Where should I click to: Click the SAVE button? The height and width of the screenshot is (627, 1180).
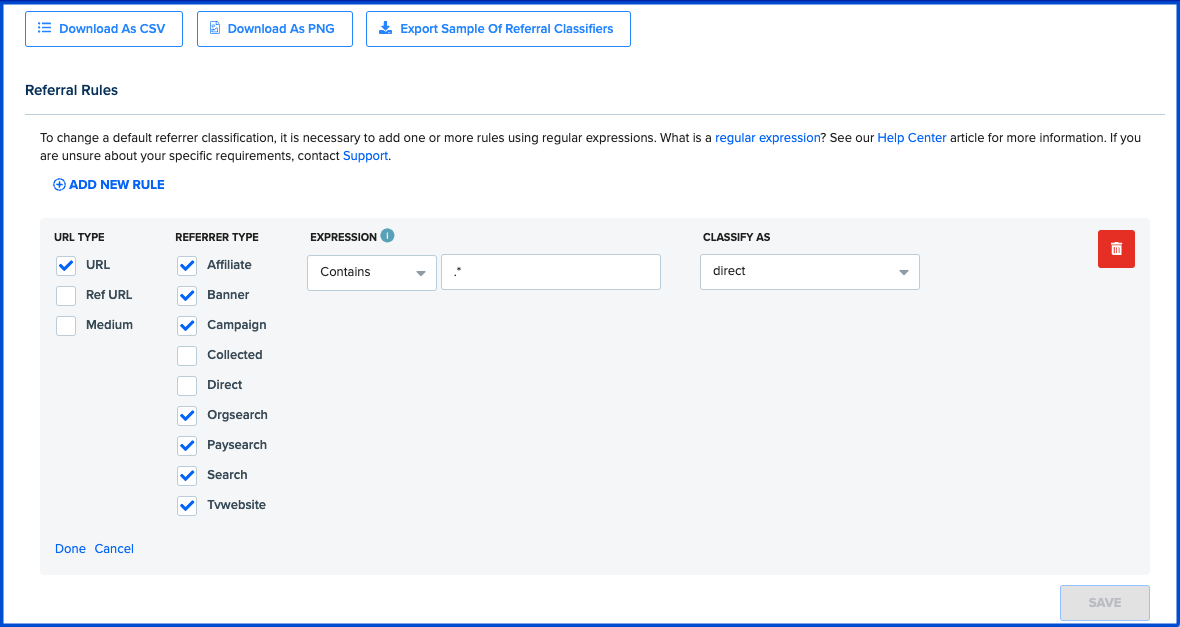pyautogui.click(x=1104, y=602)
